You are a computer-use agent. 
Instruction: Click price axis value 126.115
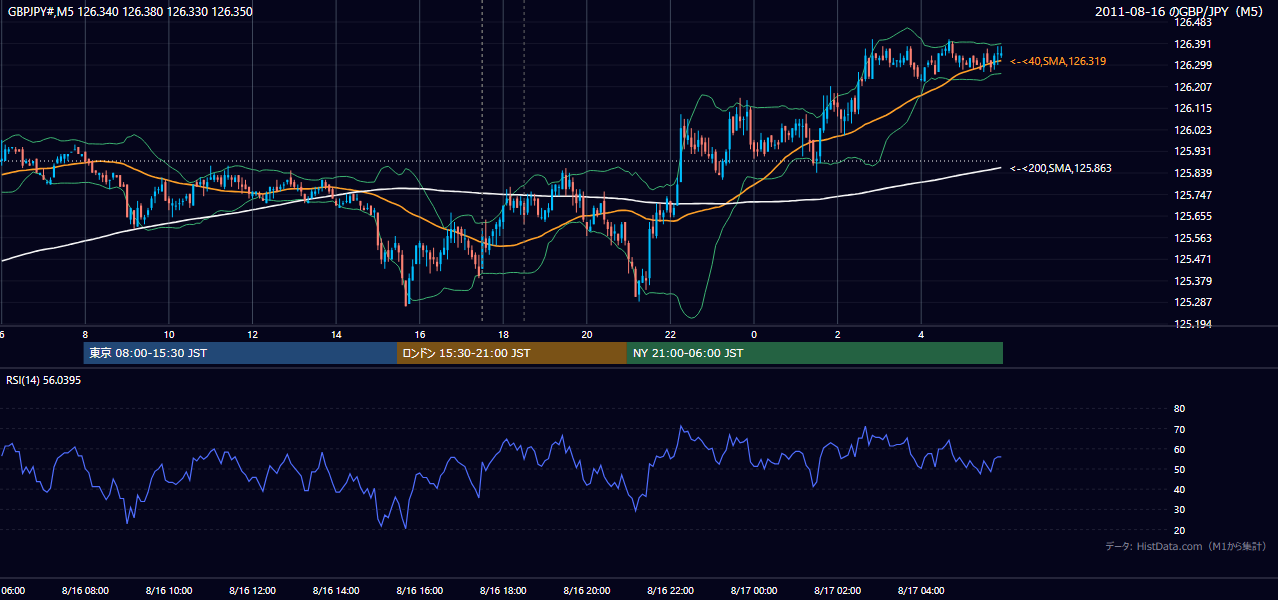click(1193, 108)
